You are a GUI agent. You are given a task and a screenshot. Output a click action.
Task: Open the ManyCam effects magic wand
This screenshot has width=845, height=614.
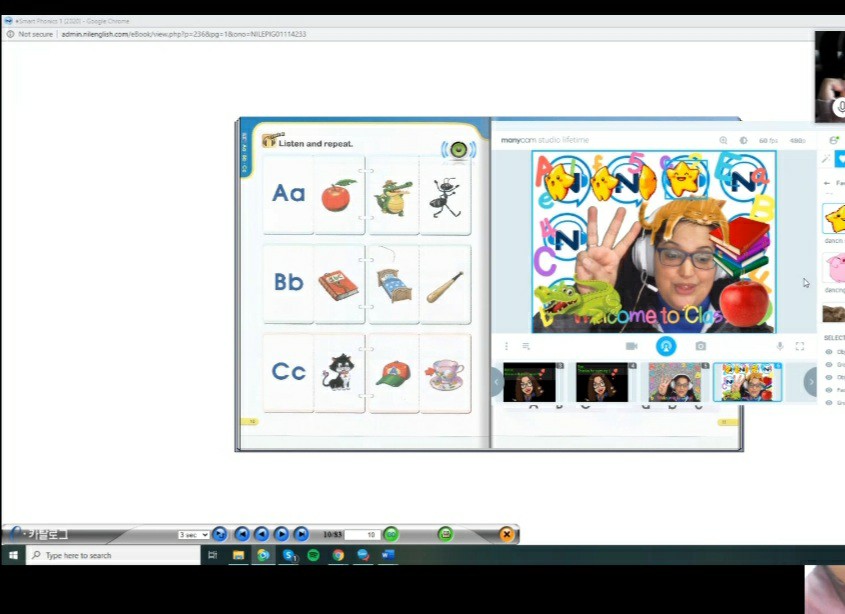pyautogui.click(x=825, y=158)
